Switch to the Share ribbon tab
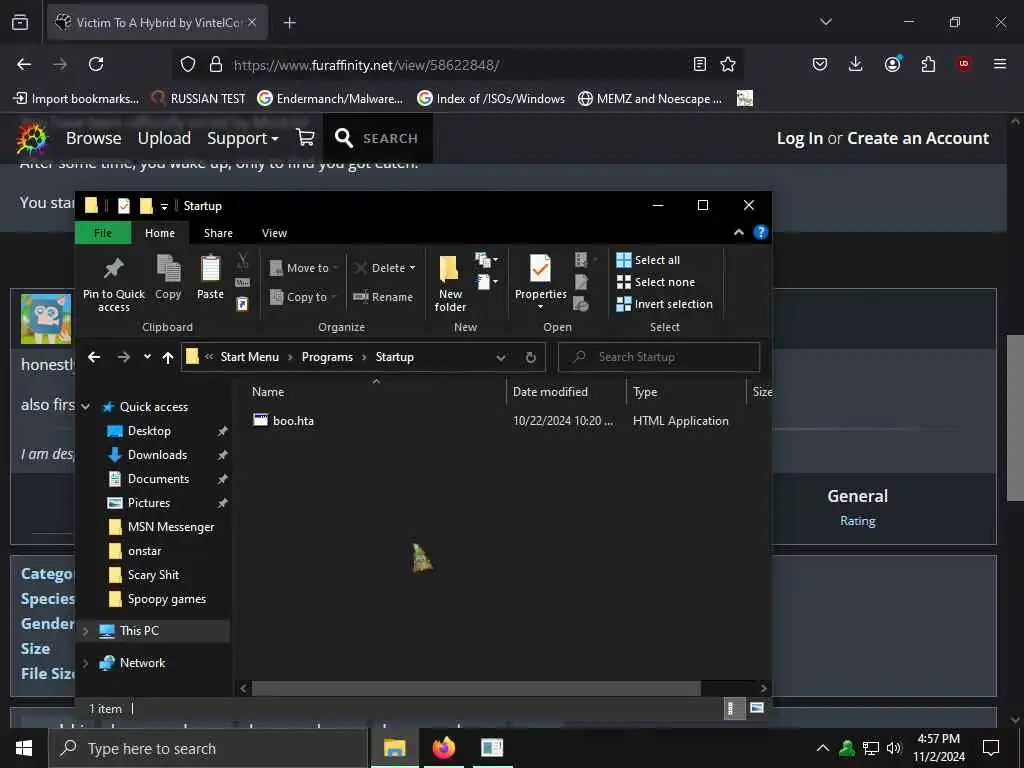This screenshot has width=1024, height=768. pyautogui.click(x=218, y=233)
